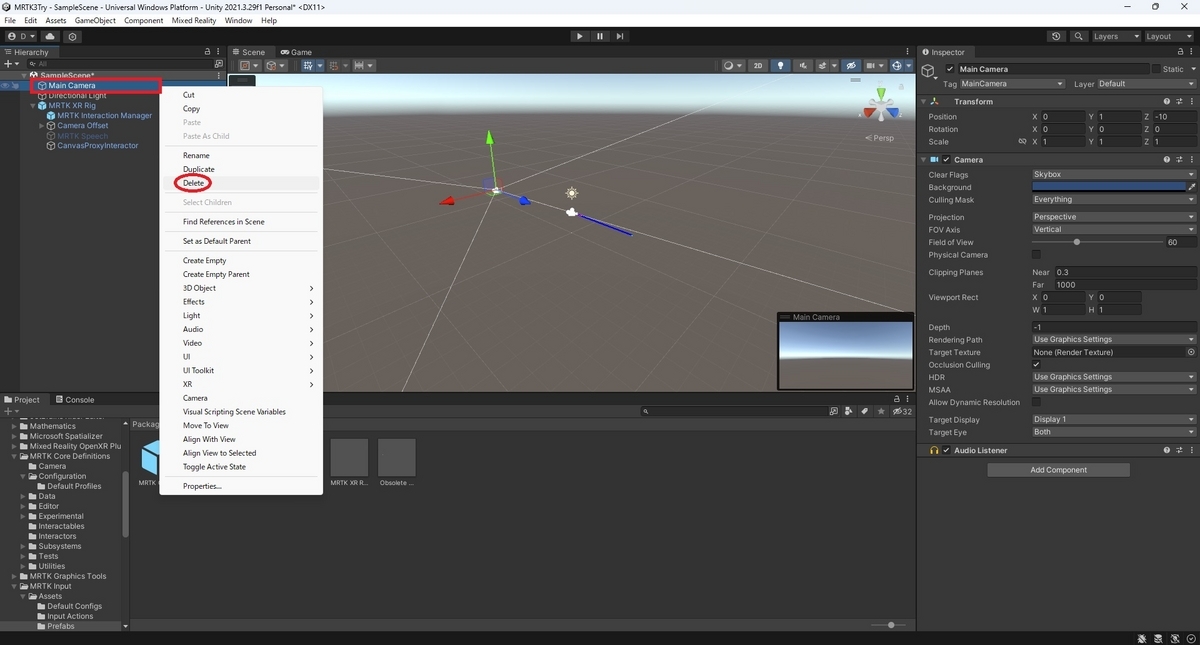
Task: Click the Step frame button
Action: point(620,36)
